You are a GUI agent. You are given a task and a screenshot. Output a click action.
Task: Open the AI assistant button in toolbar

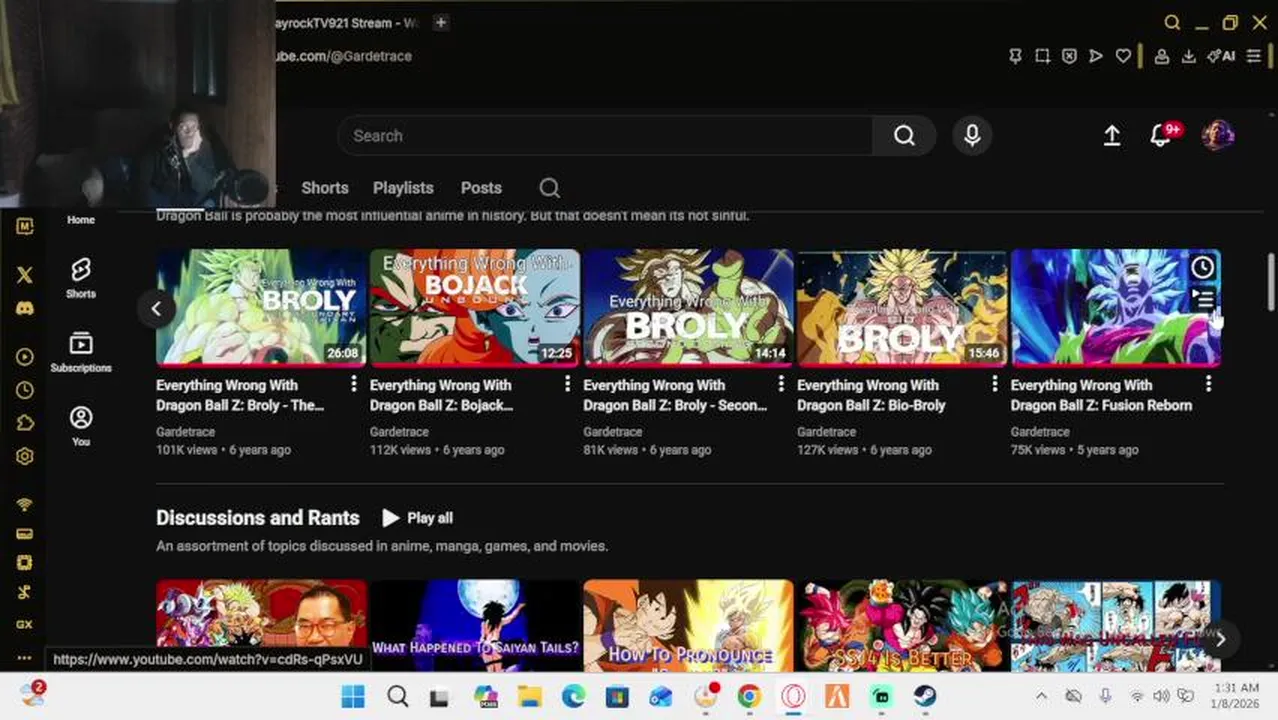pyautogui.click(x=1221, y=56)
